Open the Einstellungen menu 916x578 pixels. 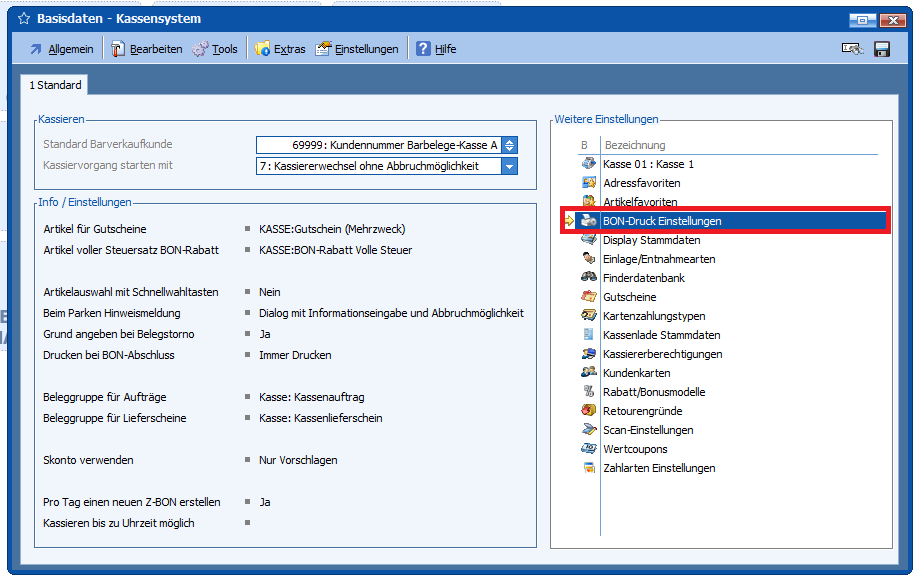click(357, 49)
